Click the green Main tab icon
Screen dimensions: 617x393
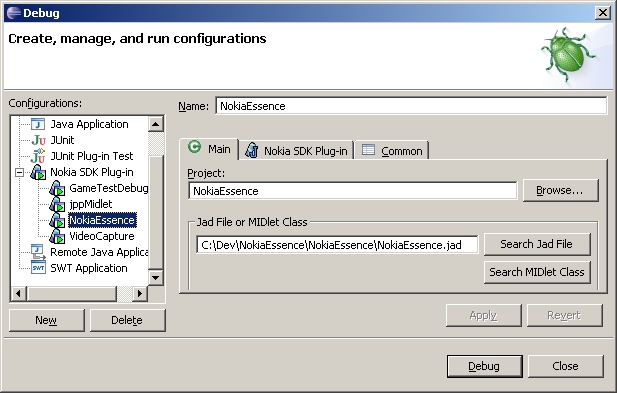(194, 147)
